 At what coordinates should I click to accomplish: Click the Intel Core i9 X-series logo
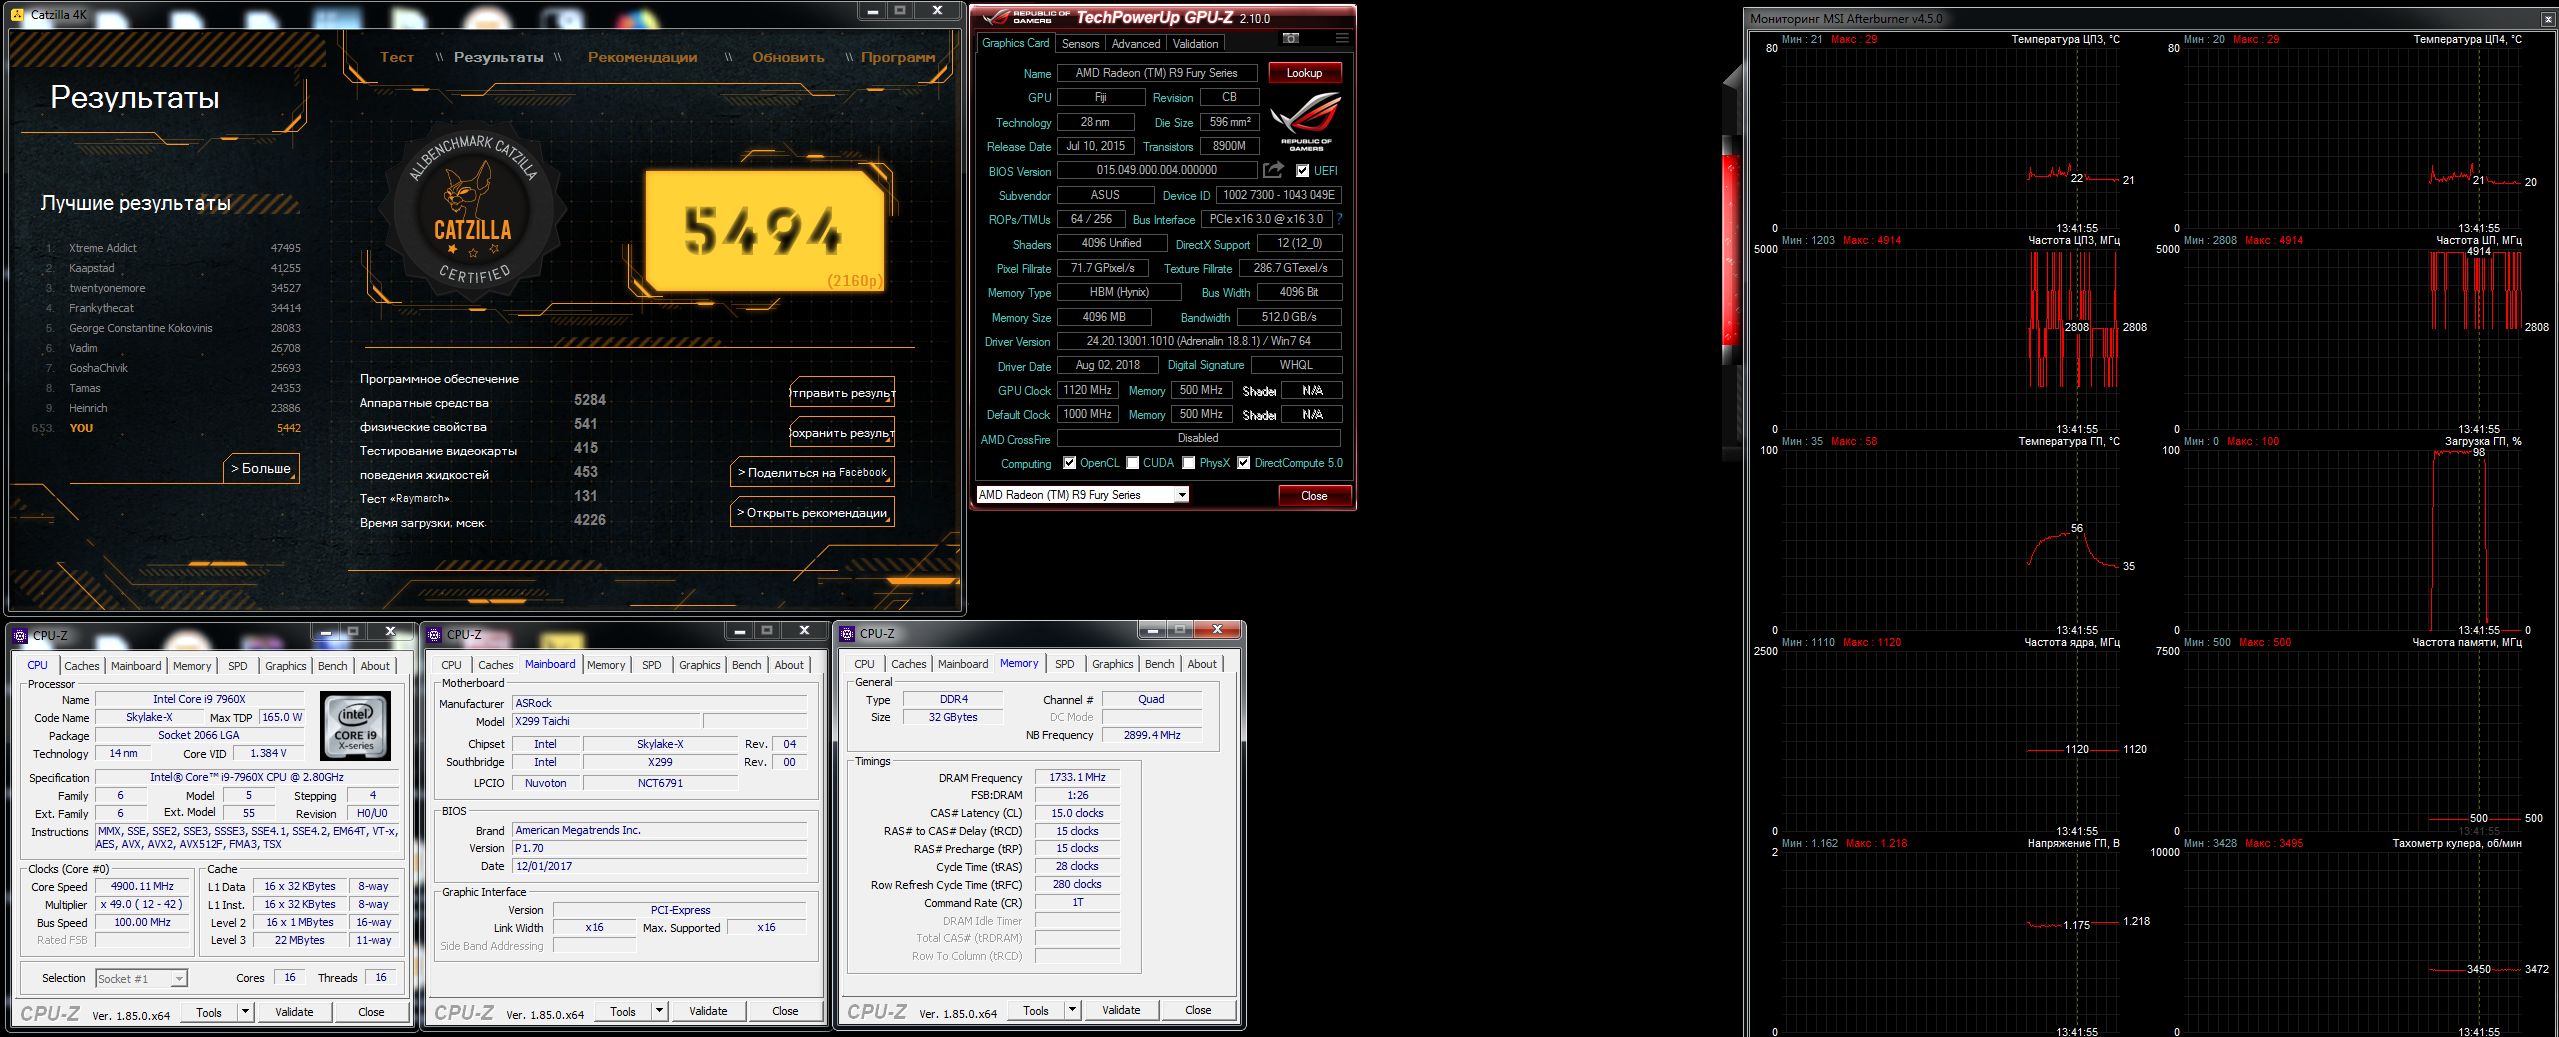tap(355, 727)
